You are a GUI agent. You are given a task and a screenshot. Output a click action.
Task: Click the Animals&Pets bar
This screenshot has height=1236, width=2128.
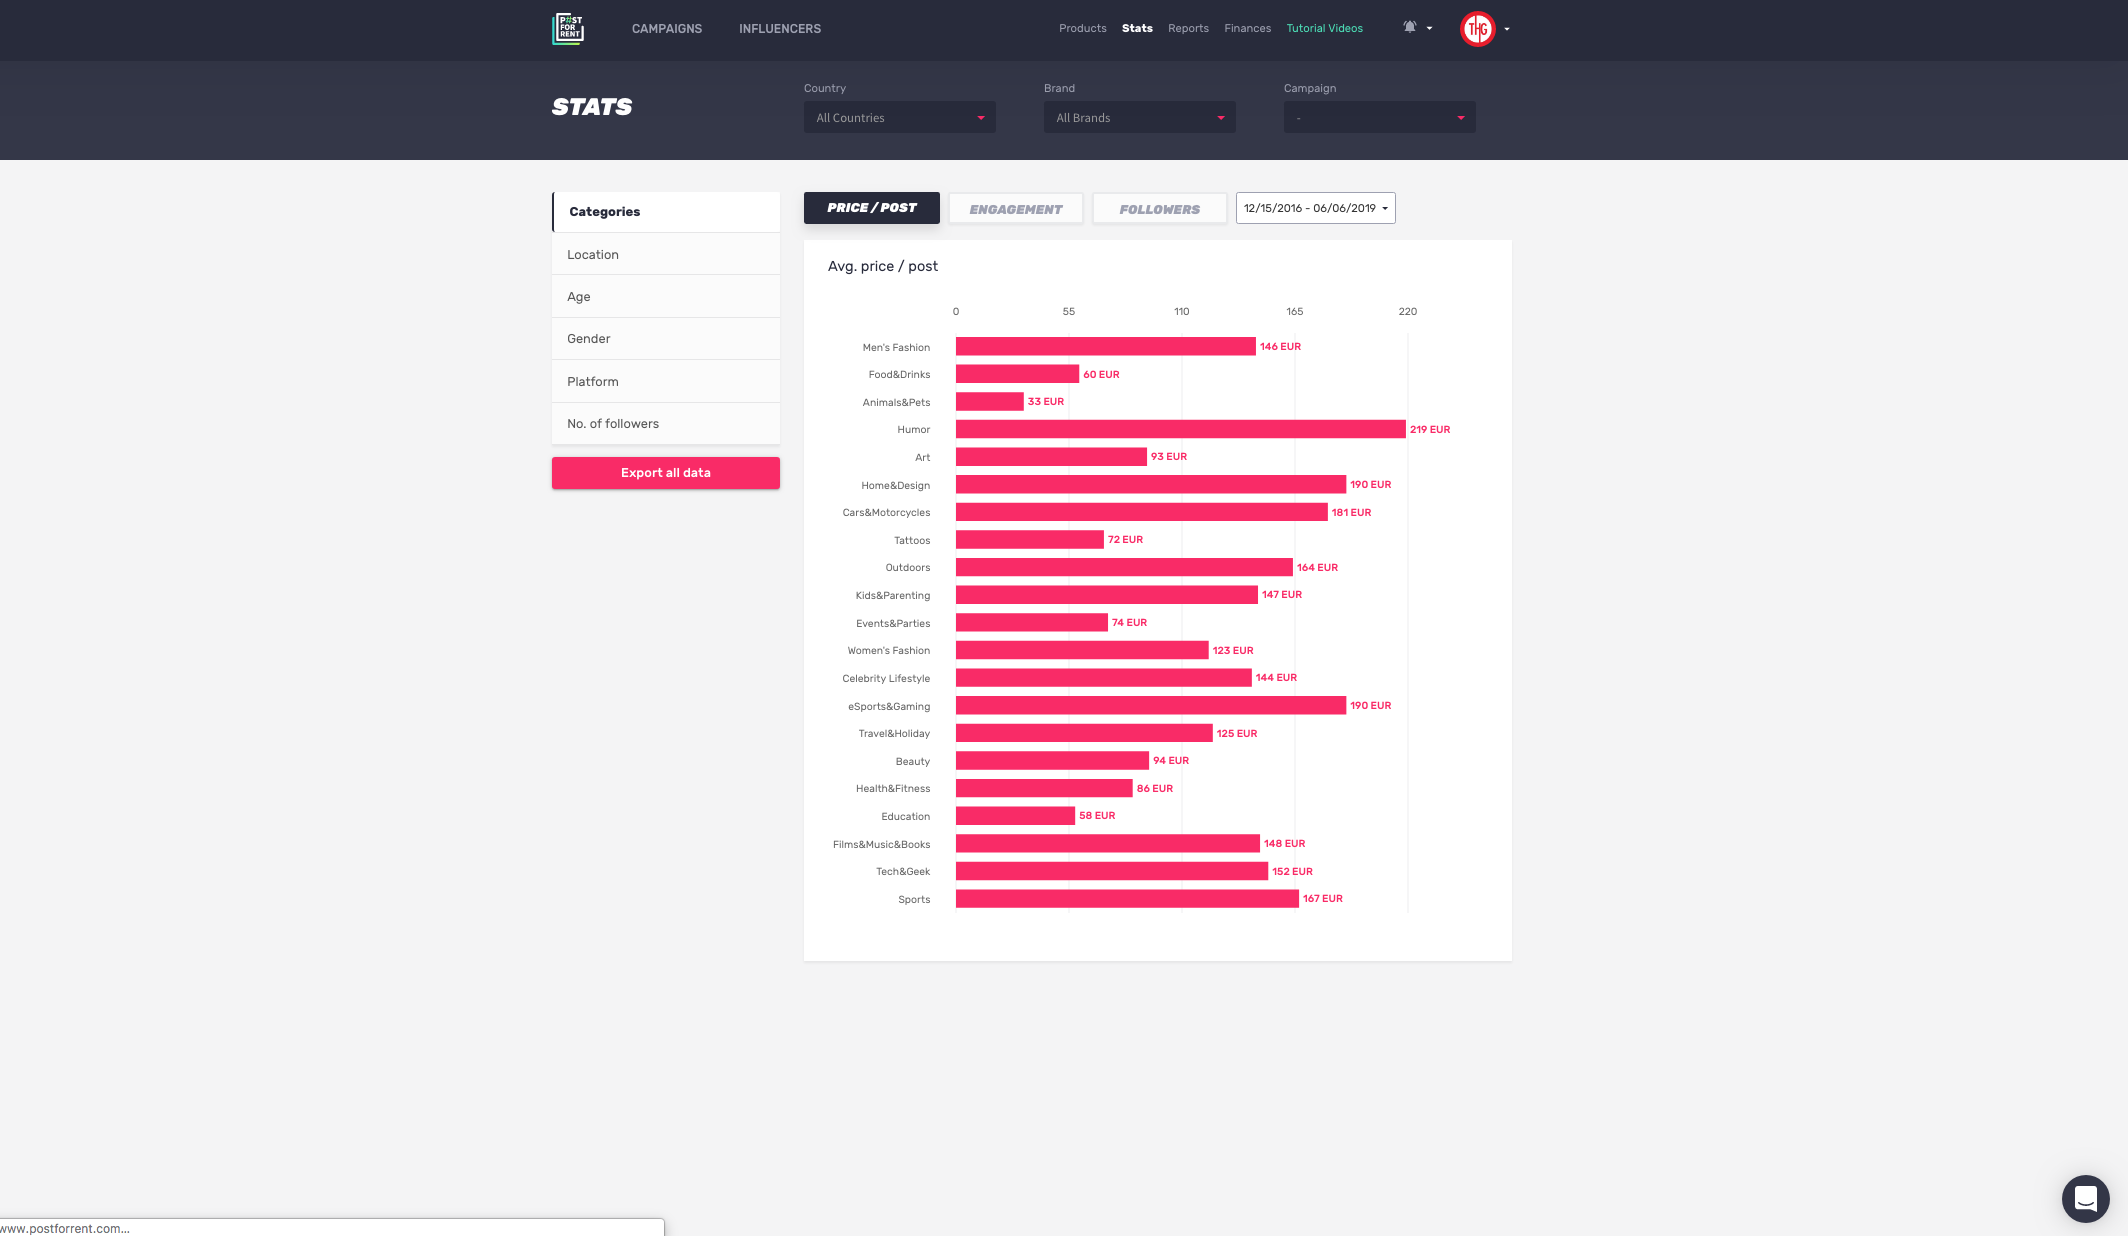990,402
